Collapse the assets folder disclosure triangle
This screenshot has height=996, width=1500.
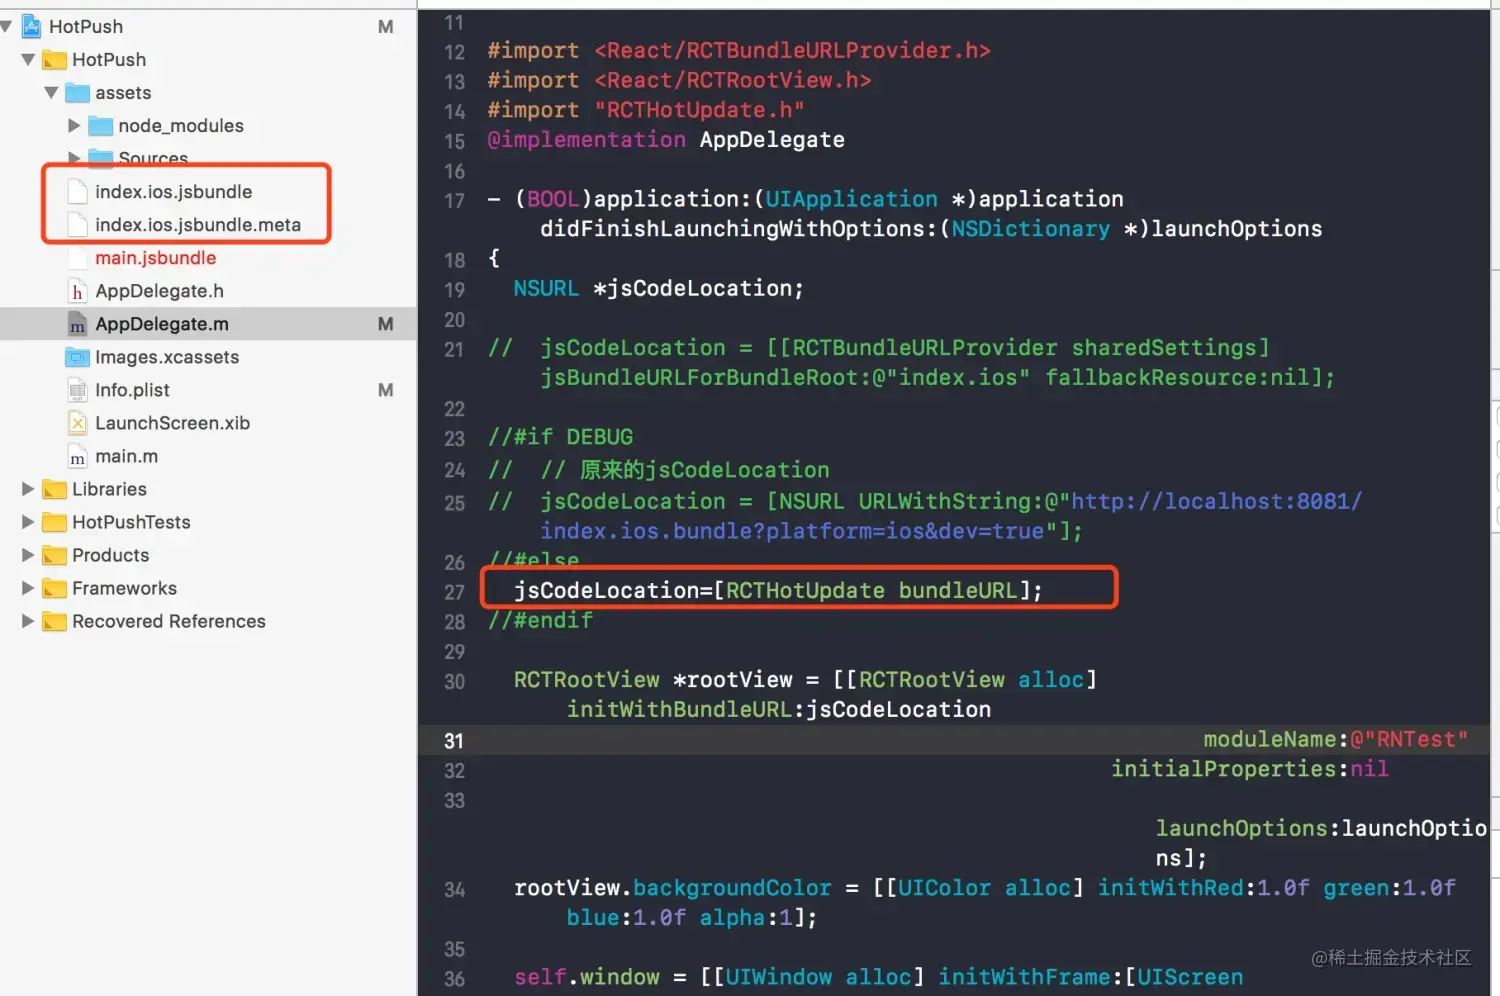pyautogui.click(x=51, y=92)
